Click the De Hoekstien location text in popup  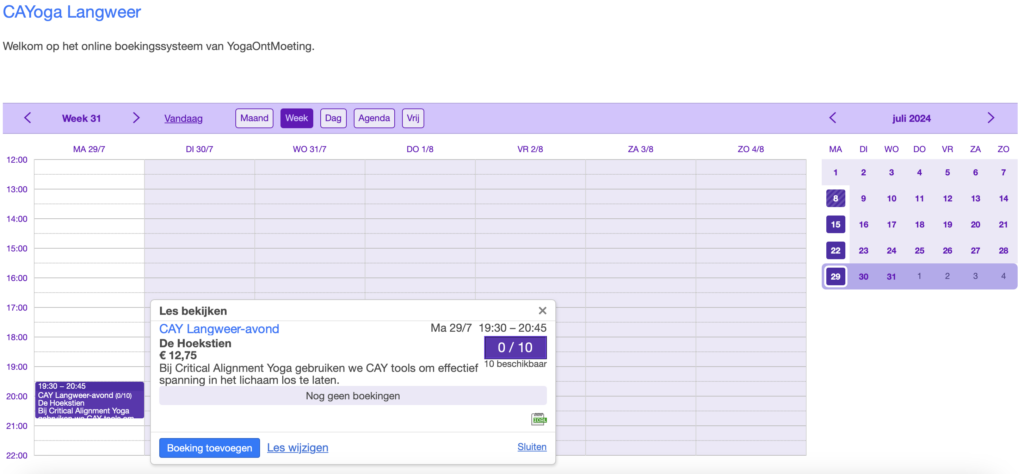tap(195, 343)
